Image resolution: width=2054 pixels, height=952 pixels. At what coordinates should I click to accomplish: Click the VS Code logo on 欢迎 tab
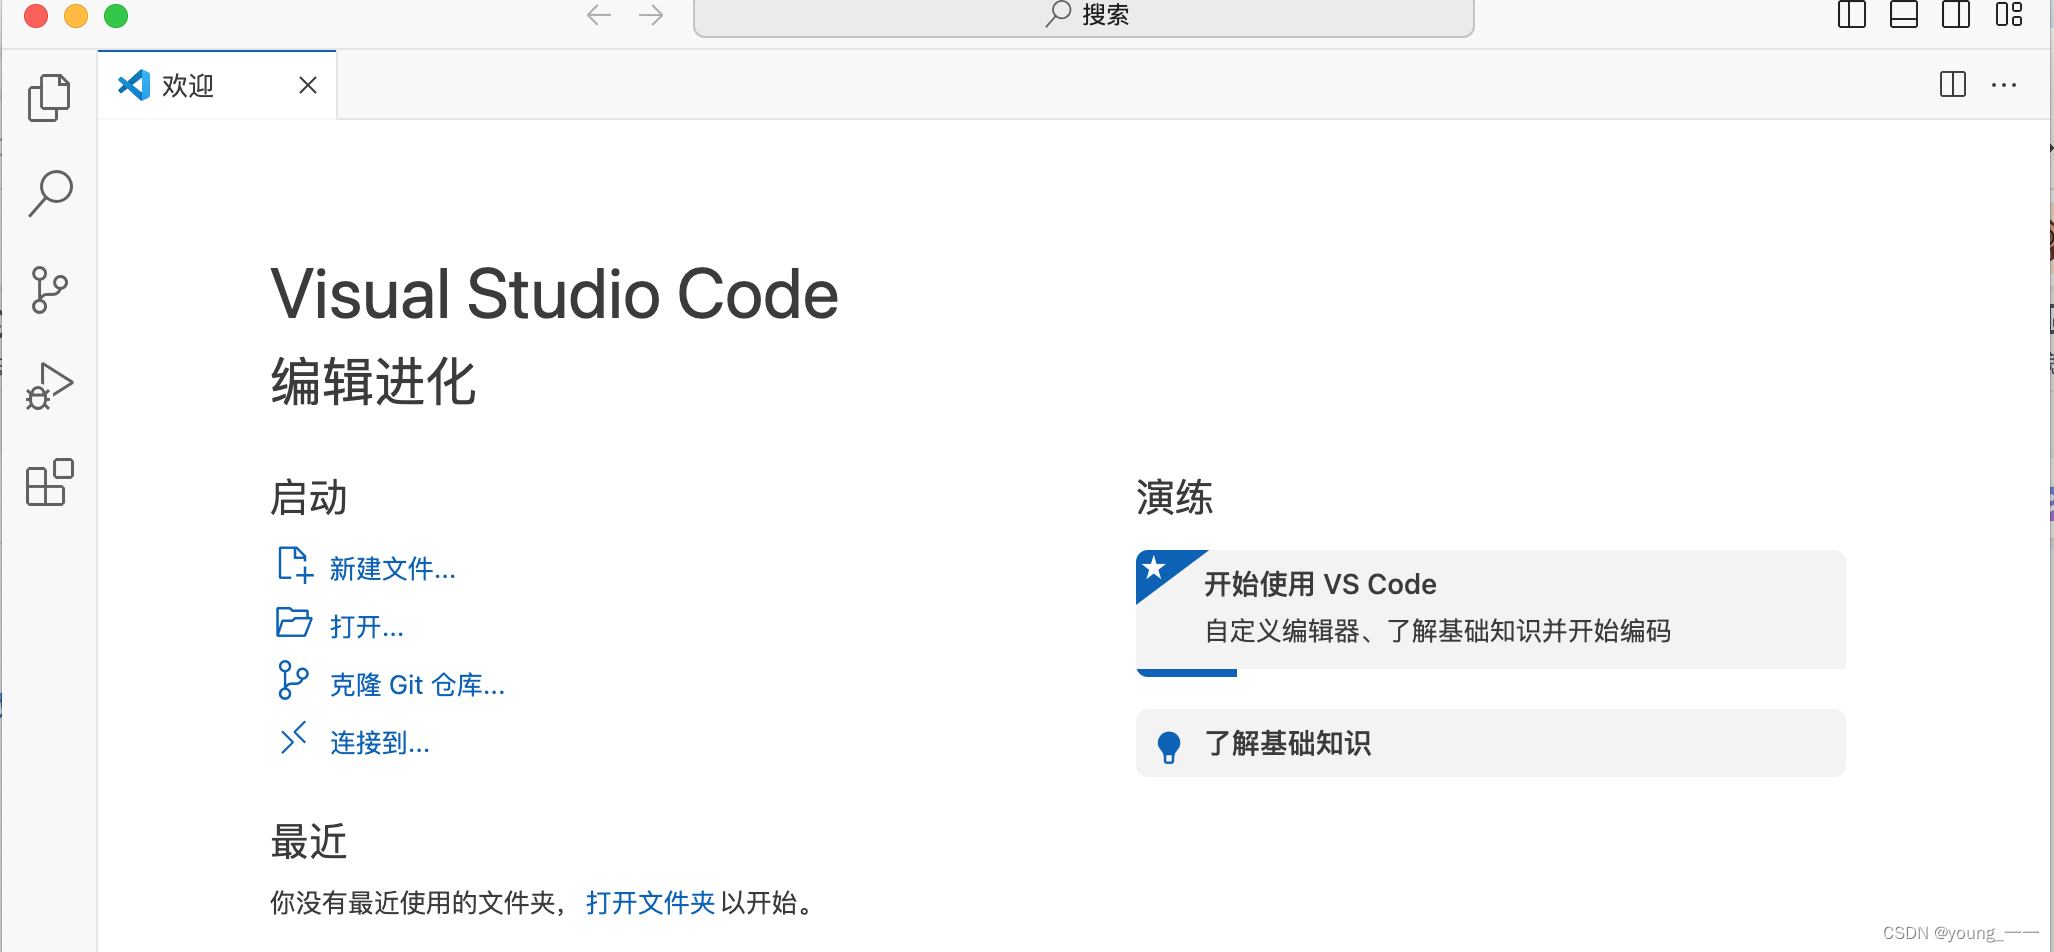click(x=134, y=85)
